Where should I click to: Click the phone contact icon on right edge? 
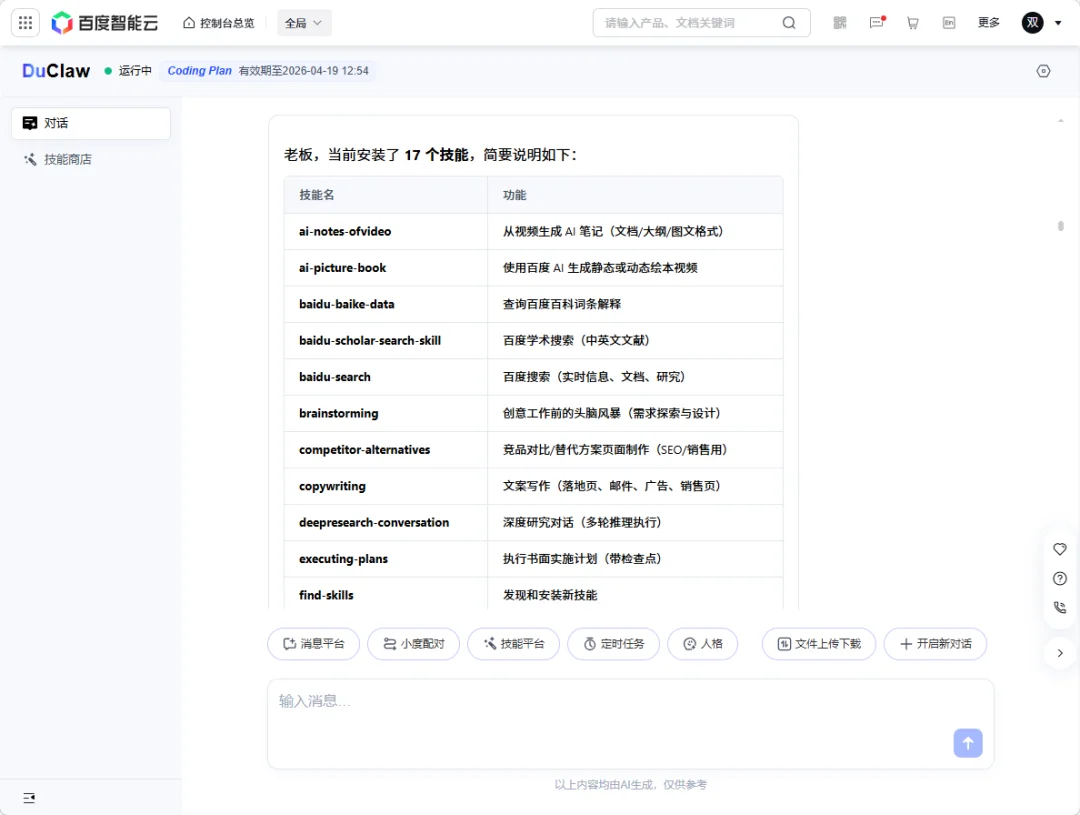[1060, 607]
